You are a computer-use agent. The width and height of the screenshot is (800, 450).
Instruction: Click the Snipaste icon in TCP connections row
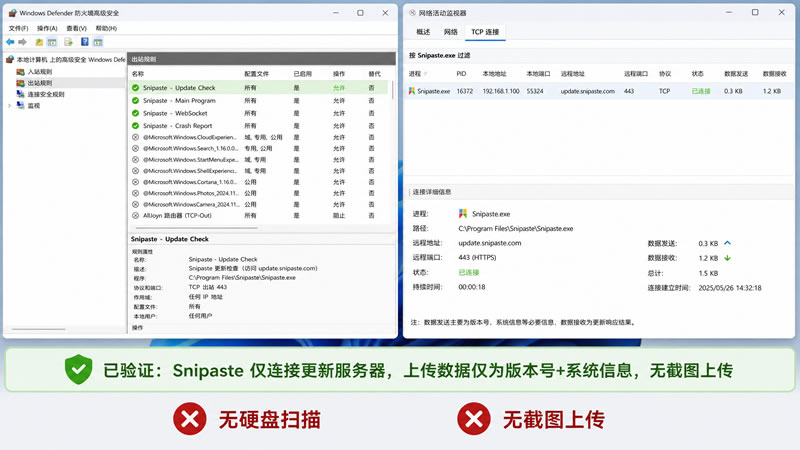pyautogui.click(x=412, y=91)
